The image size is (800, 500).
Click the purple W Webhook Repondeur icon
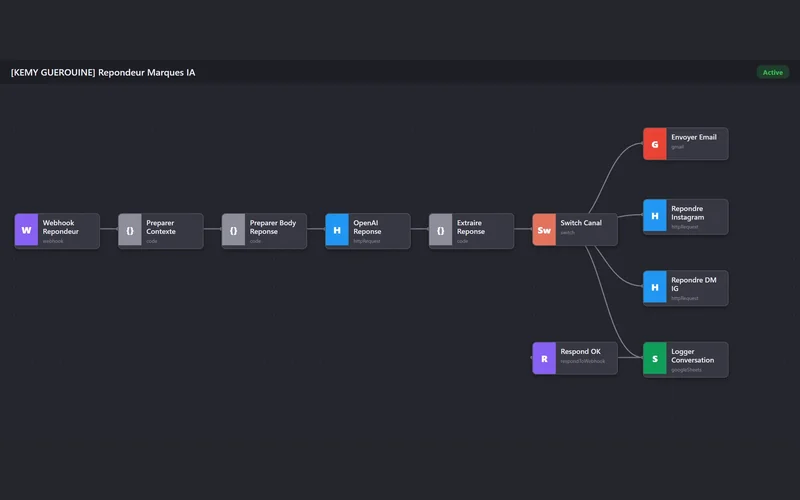click(27, 230)
